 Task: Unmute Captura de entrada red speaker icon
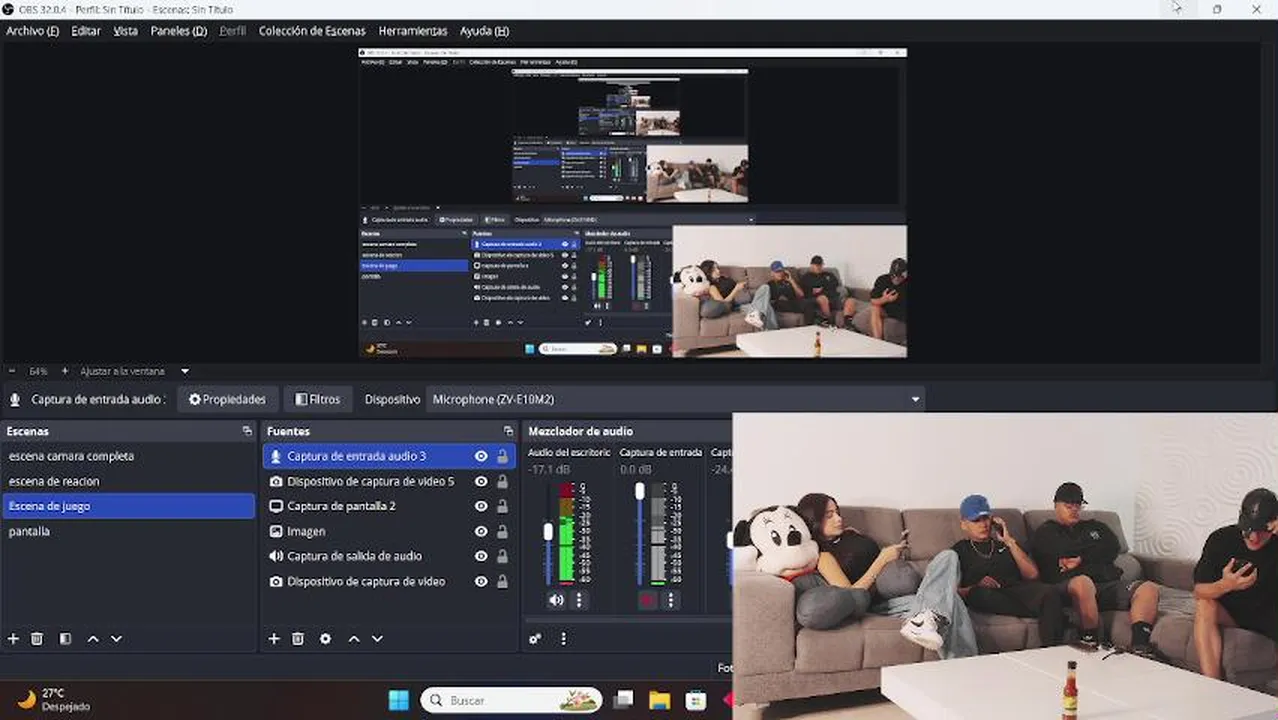(648, 600)
